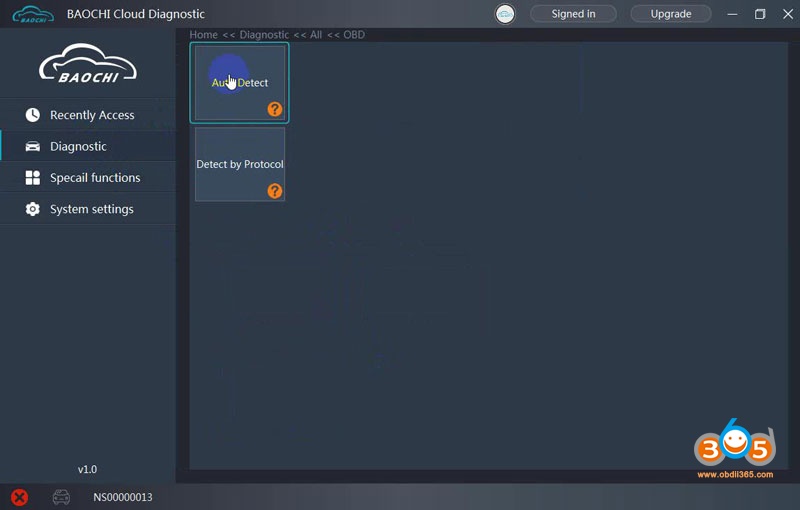Open System settings in sidebar
800x510 pixels.
(x=88, y=209)
